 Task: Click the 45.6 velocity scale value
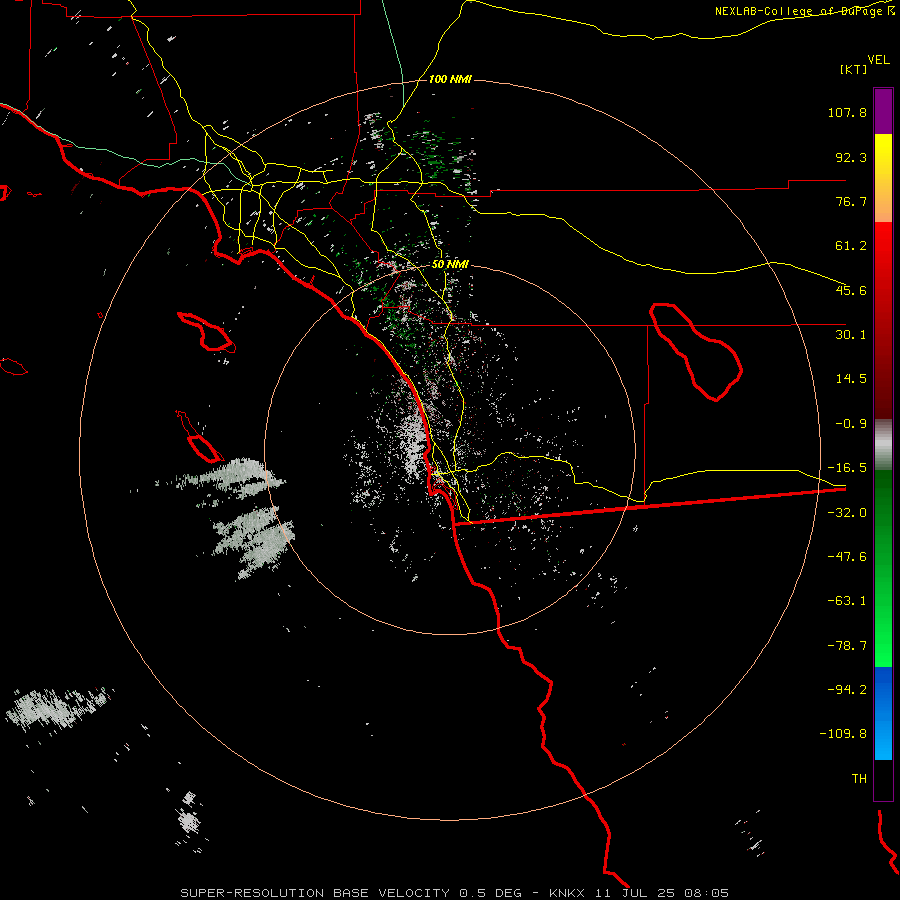(851, 290)
